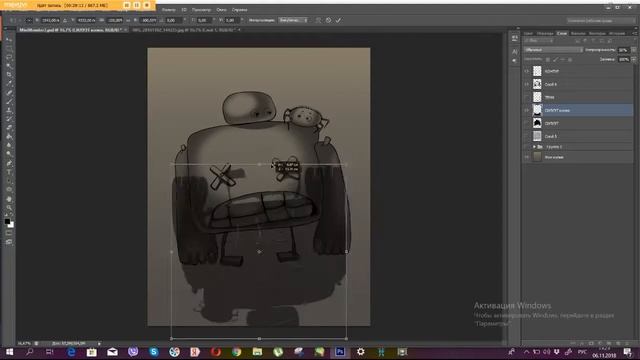This screenshot has width=640, height=360.
Task: Select the Brush tool
Action: click(9, 101)
